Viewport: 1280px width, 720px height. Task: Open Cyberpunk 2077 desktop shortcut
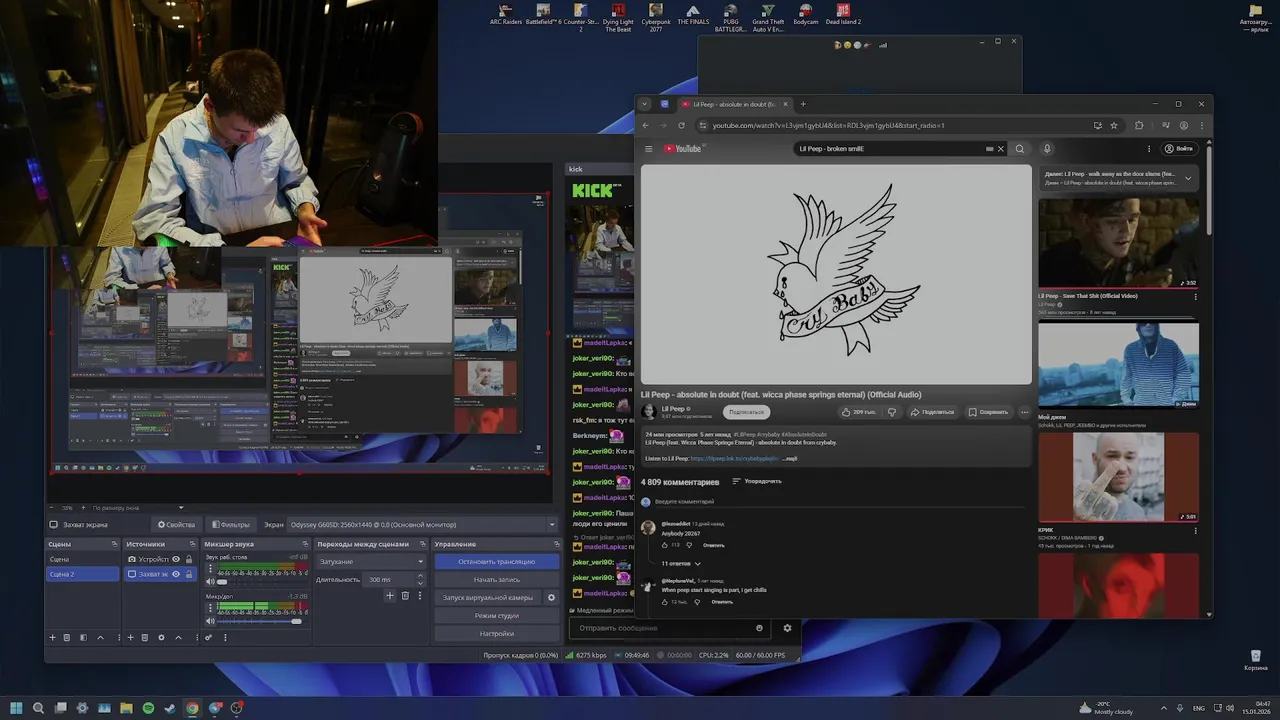point(656,16)
